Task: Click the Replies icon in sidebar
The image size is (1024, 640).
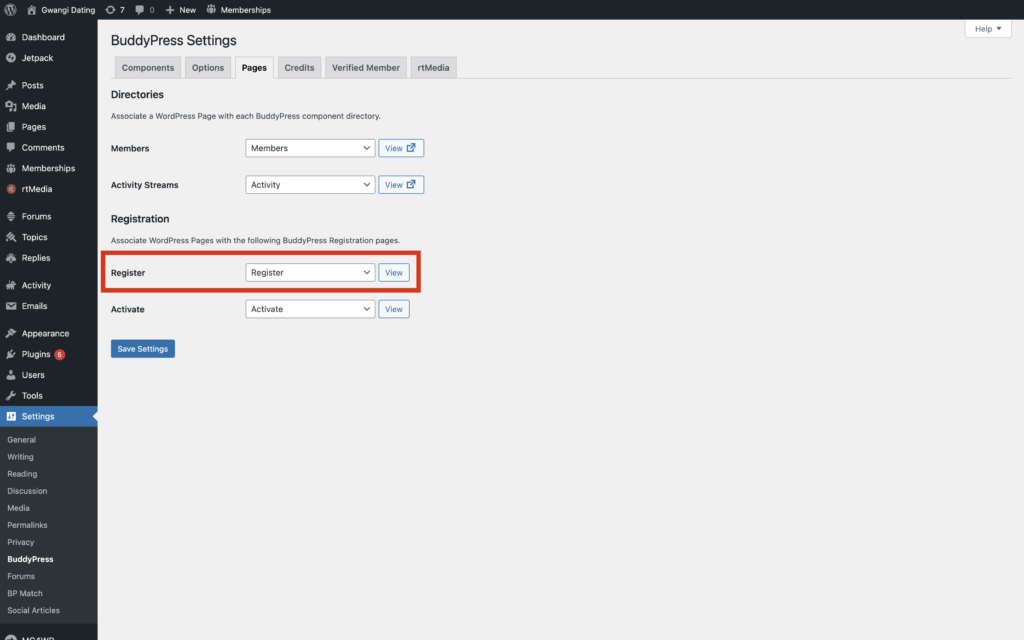Action: pos(11,258)
